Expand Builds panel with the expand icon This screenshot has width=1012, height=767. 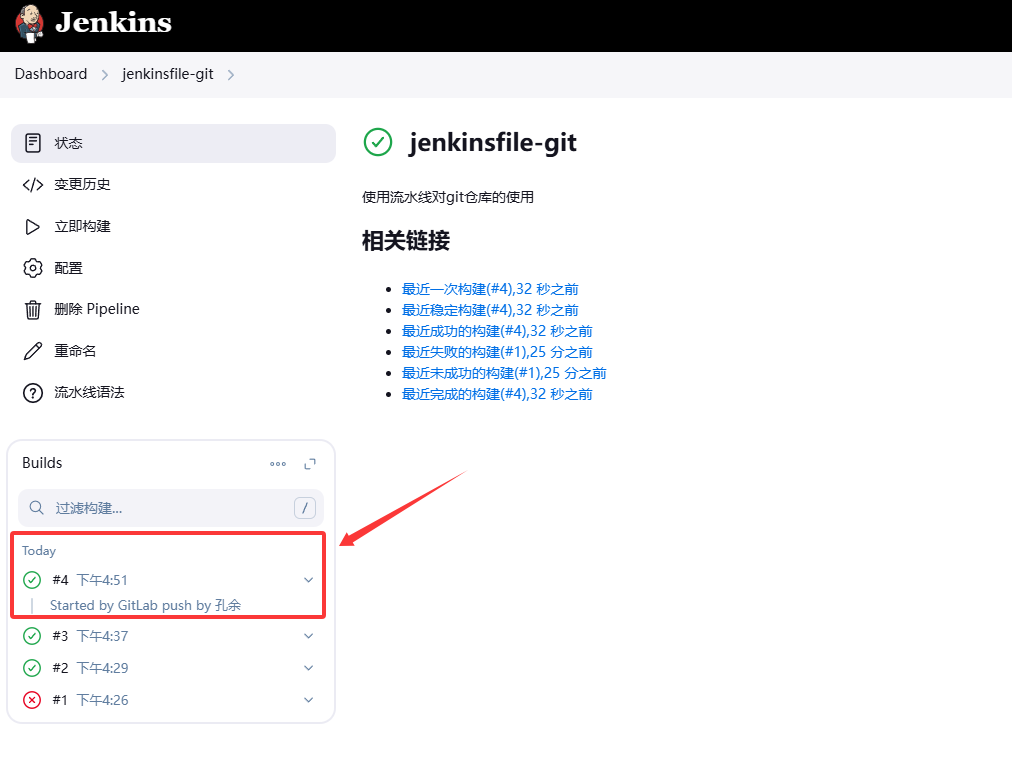point(310,464)
